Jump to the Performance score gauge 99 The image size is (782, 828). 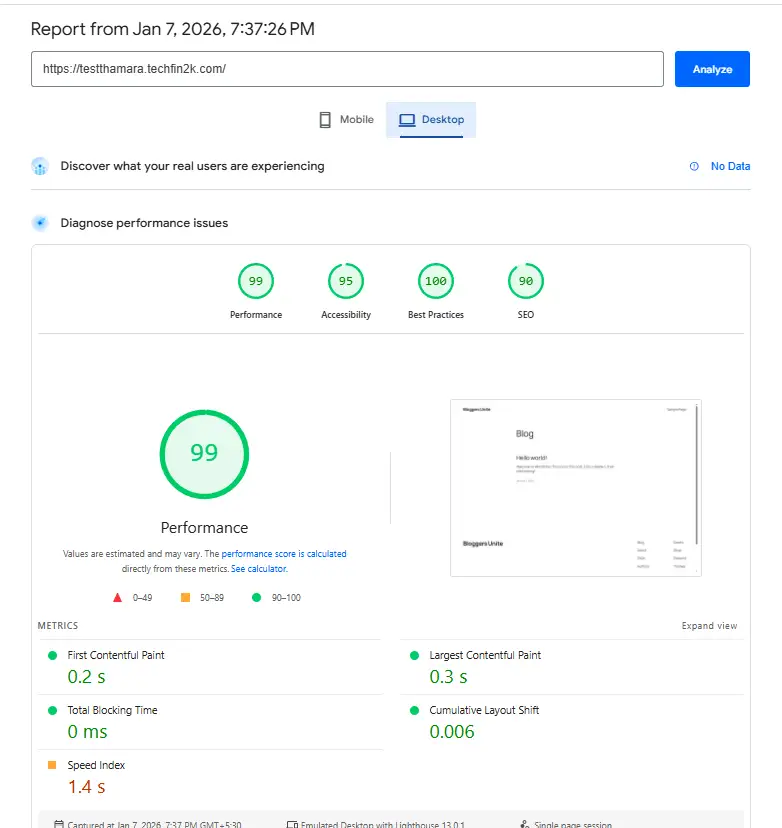[256, 281]
